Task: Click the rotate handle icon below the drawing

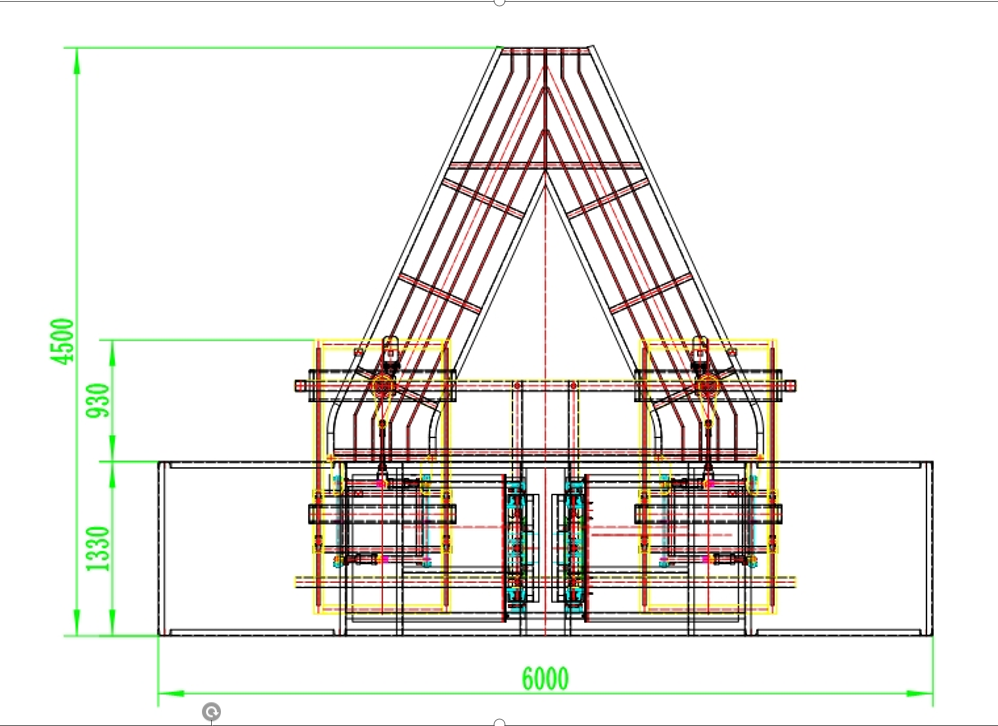Action: 211,711
